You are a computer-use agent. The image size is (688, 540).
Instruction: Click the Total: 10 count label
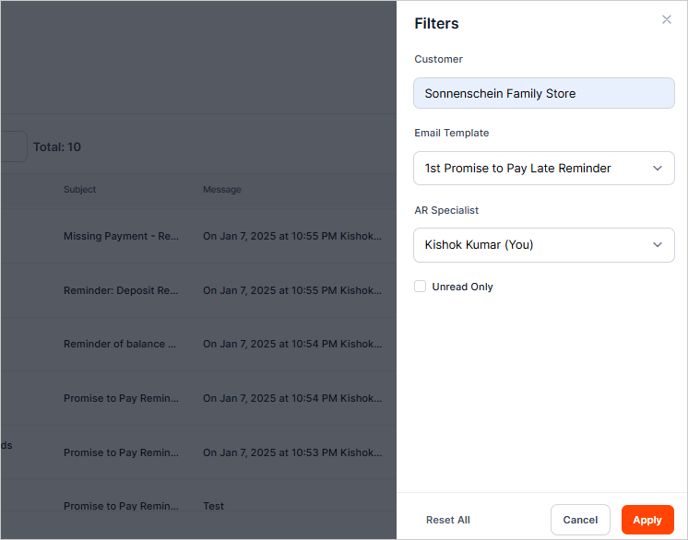(57, 147)
